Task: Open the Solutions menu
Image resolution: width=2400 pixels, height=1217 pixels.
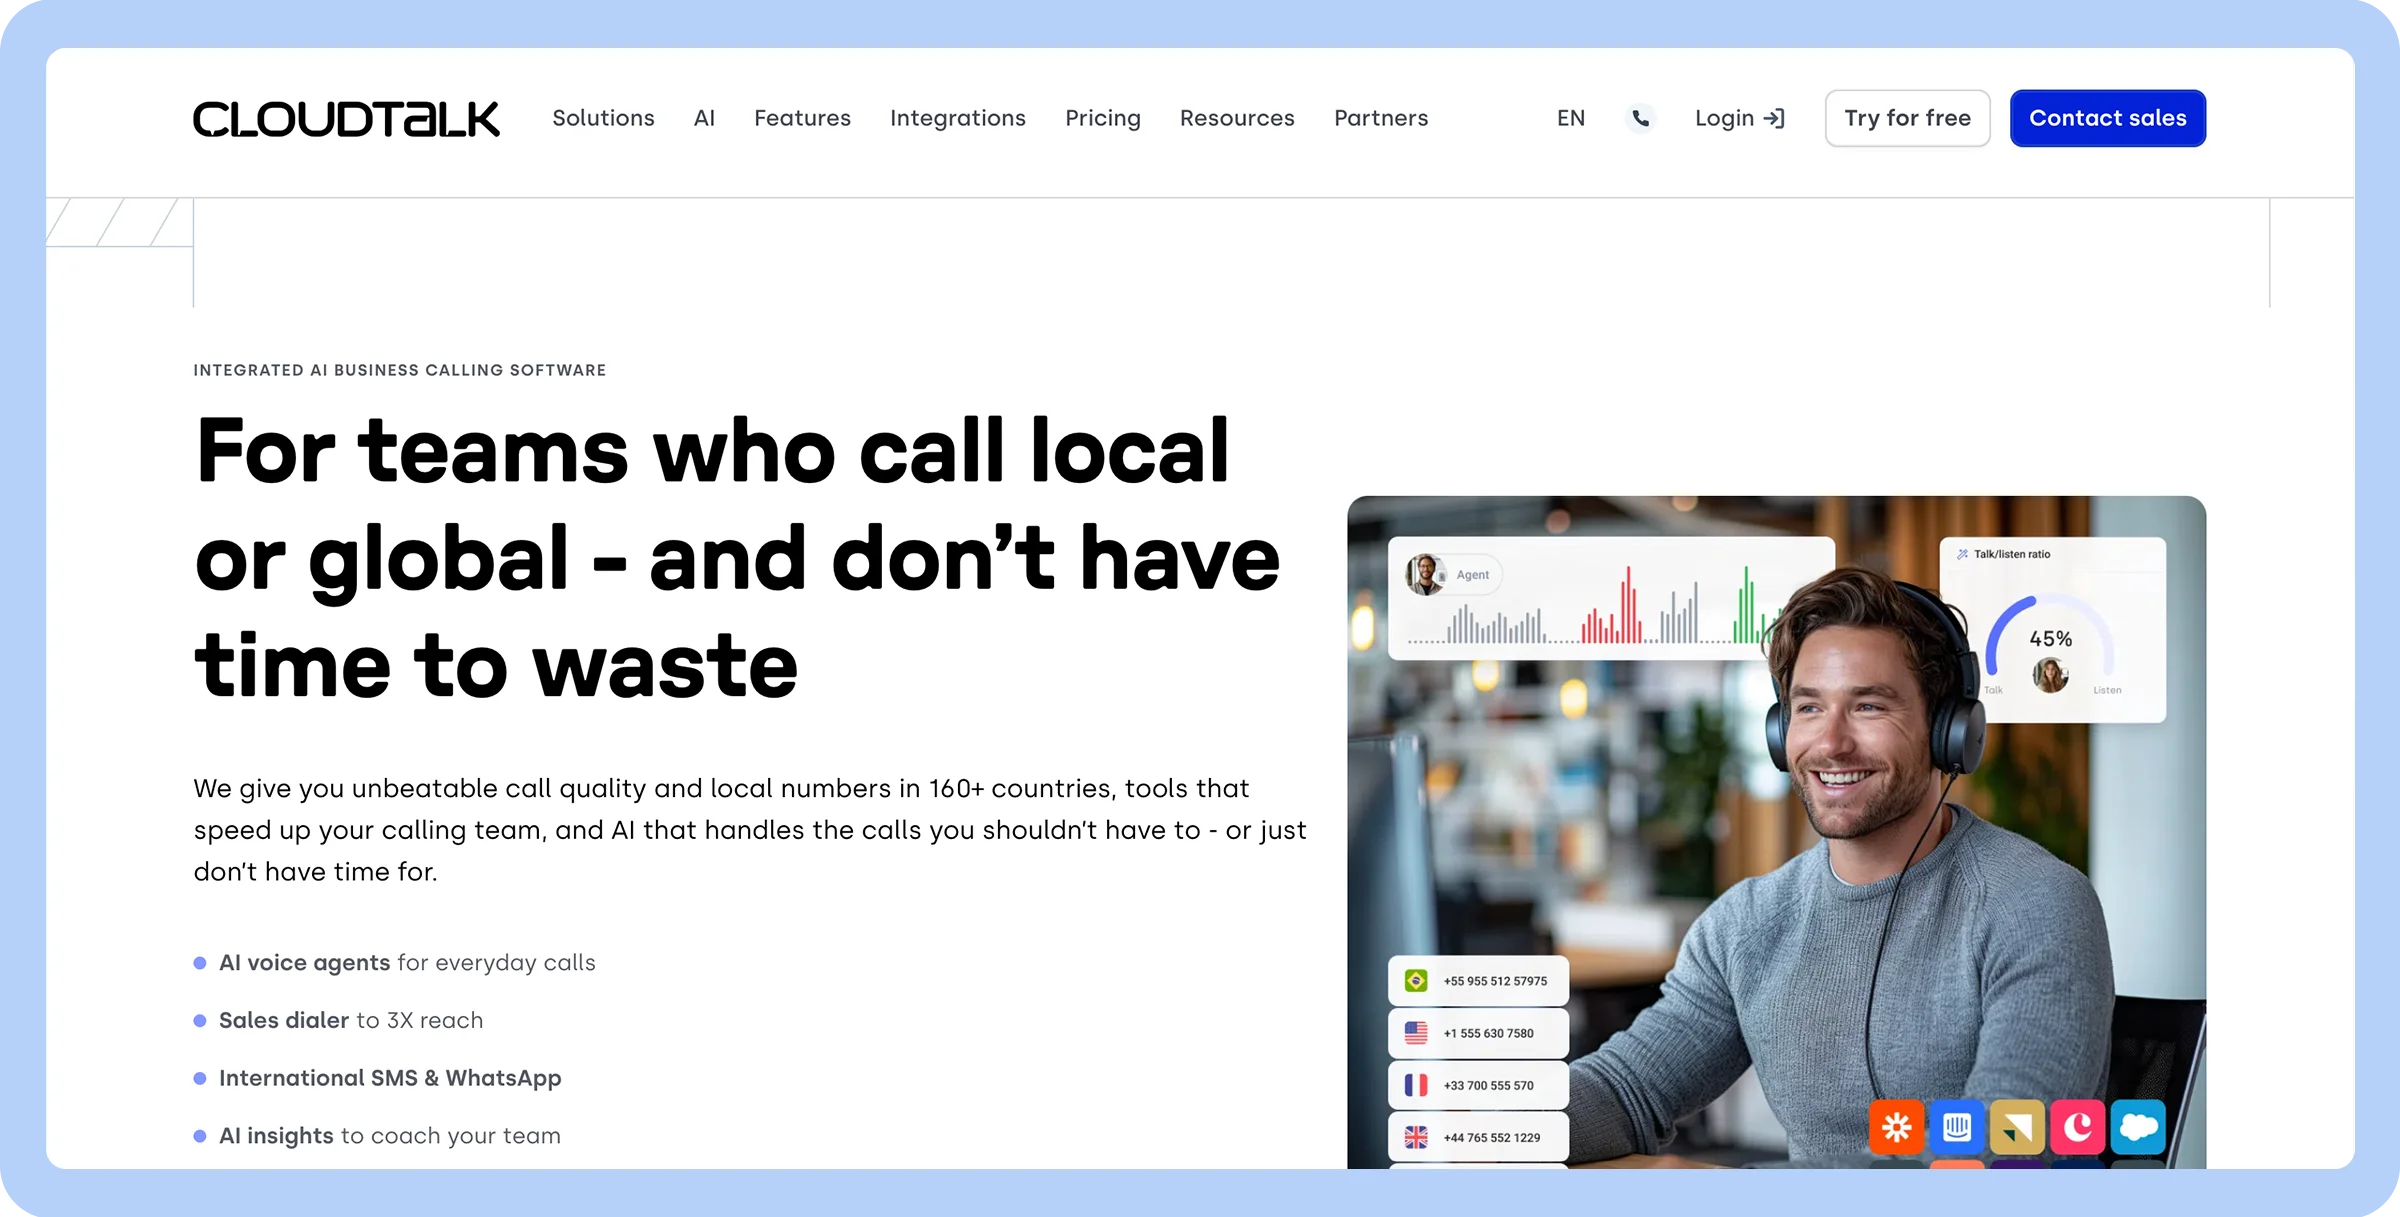Action: pos(603,118)
